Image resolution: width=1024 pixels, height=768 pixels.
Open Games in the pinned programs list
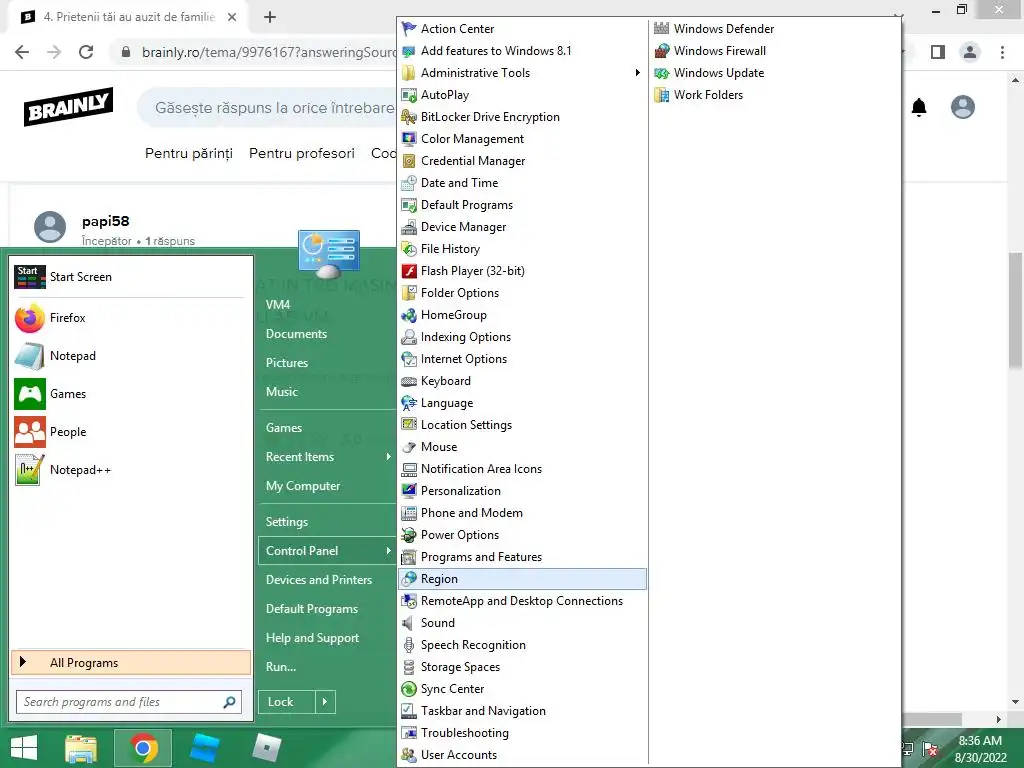pyautogui.click(x=131, y=394)
